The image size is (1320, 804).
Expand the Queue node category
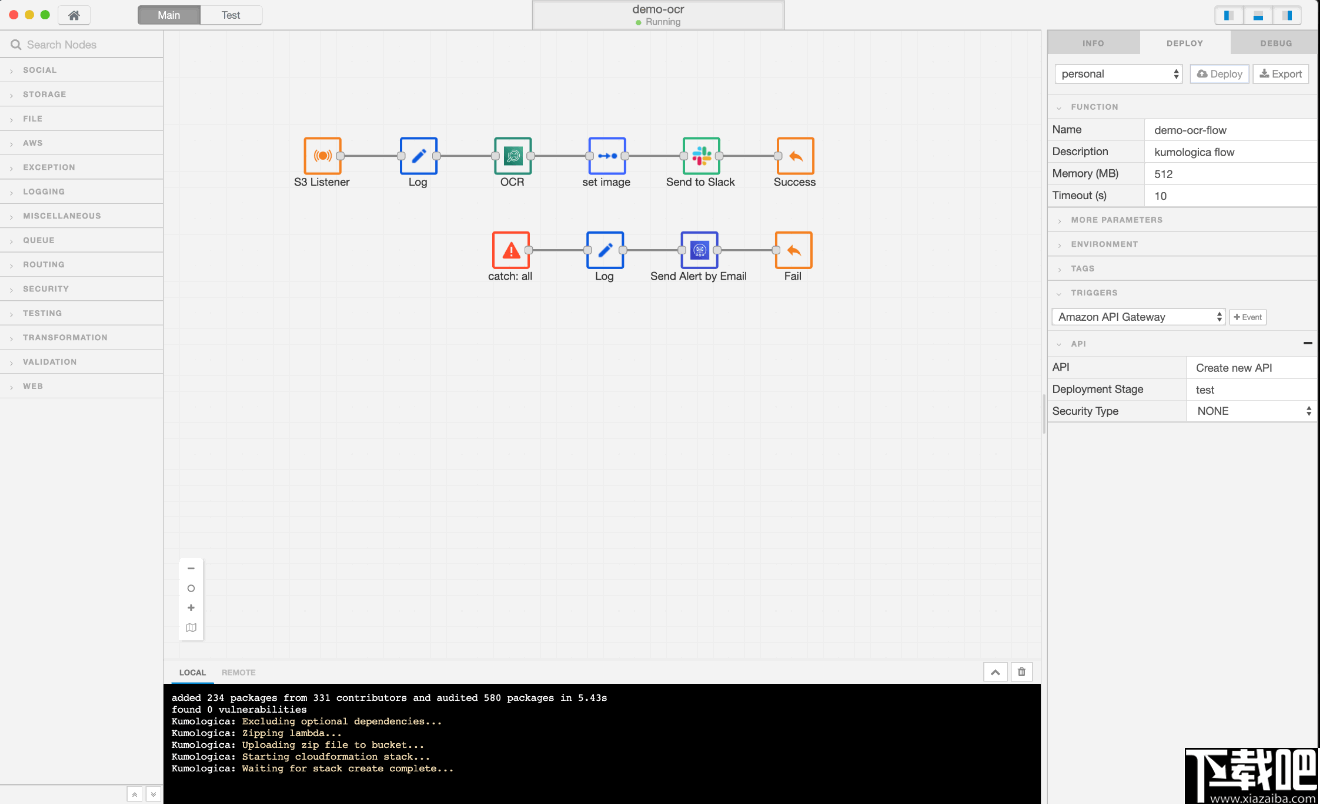[81, 240]
